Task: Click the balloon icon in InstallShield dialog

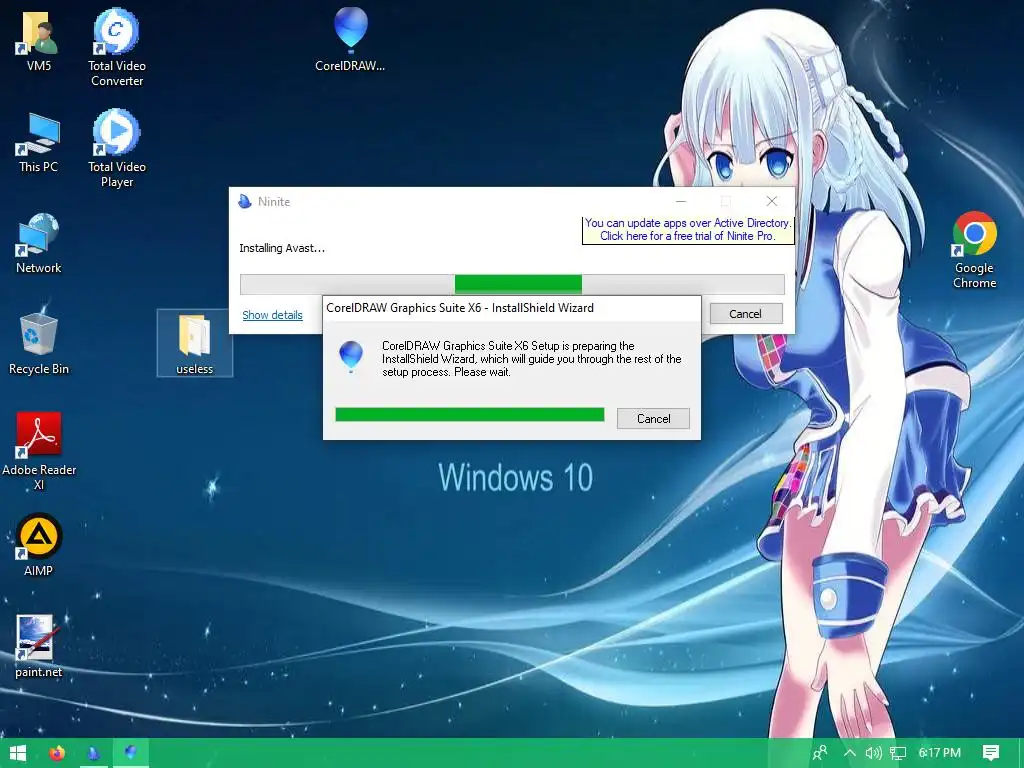Action: point(351,357)
